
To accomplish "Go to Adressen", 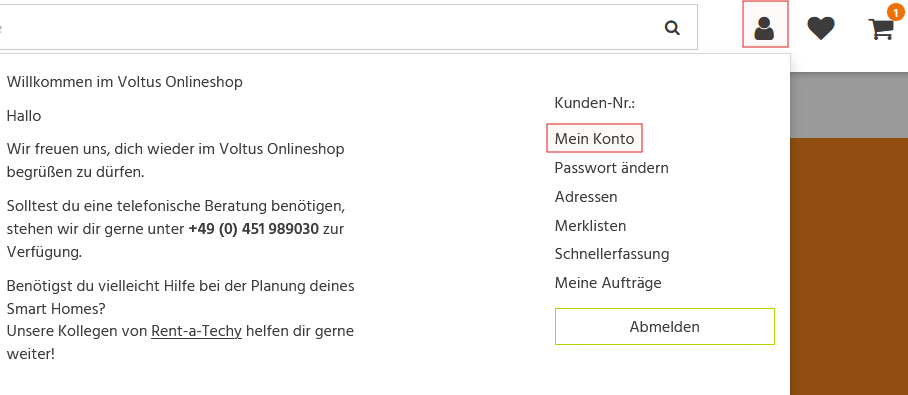I will 586,196.
